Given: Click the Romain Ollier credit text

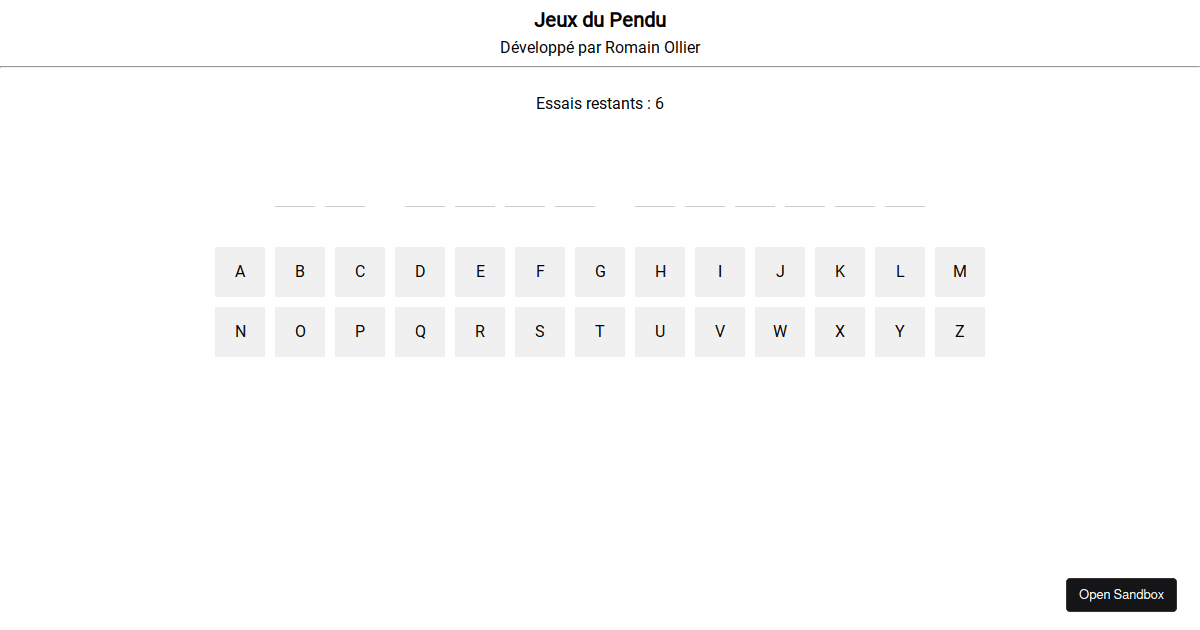Looking at the screenshot, I should (x=600, y=47).
